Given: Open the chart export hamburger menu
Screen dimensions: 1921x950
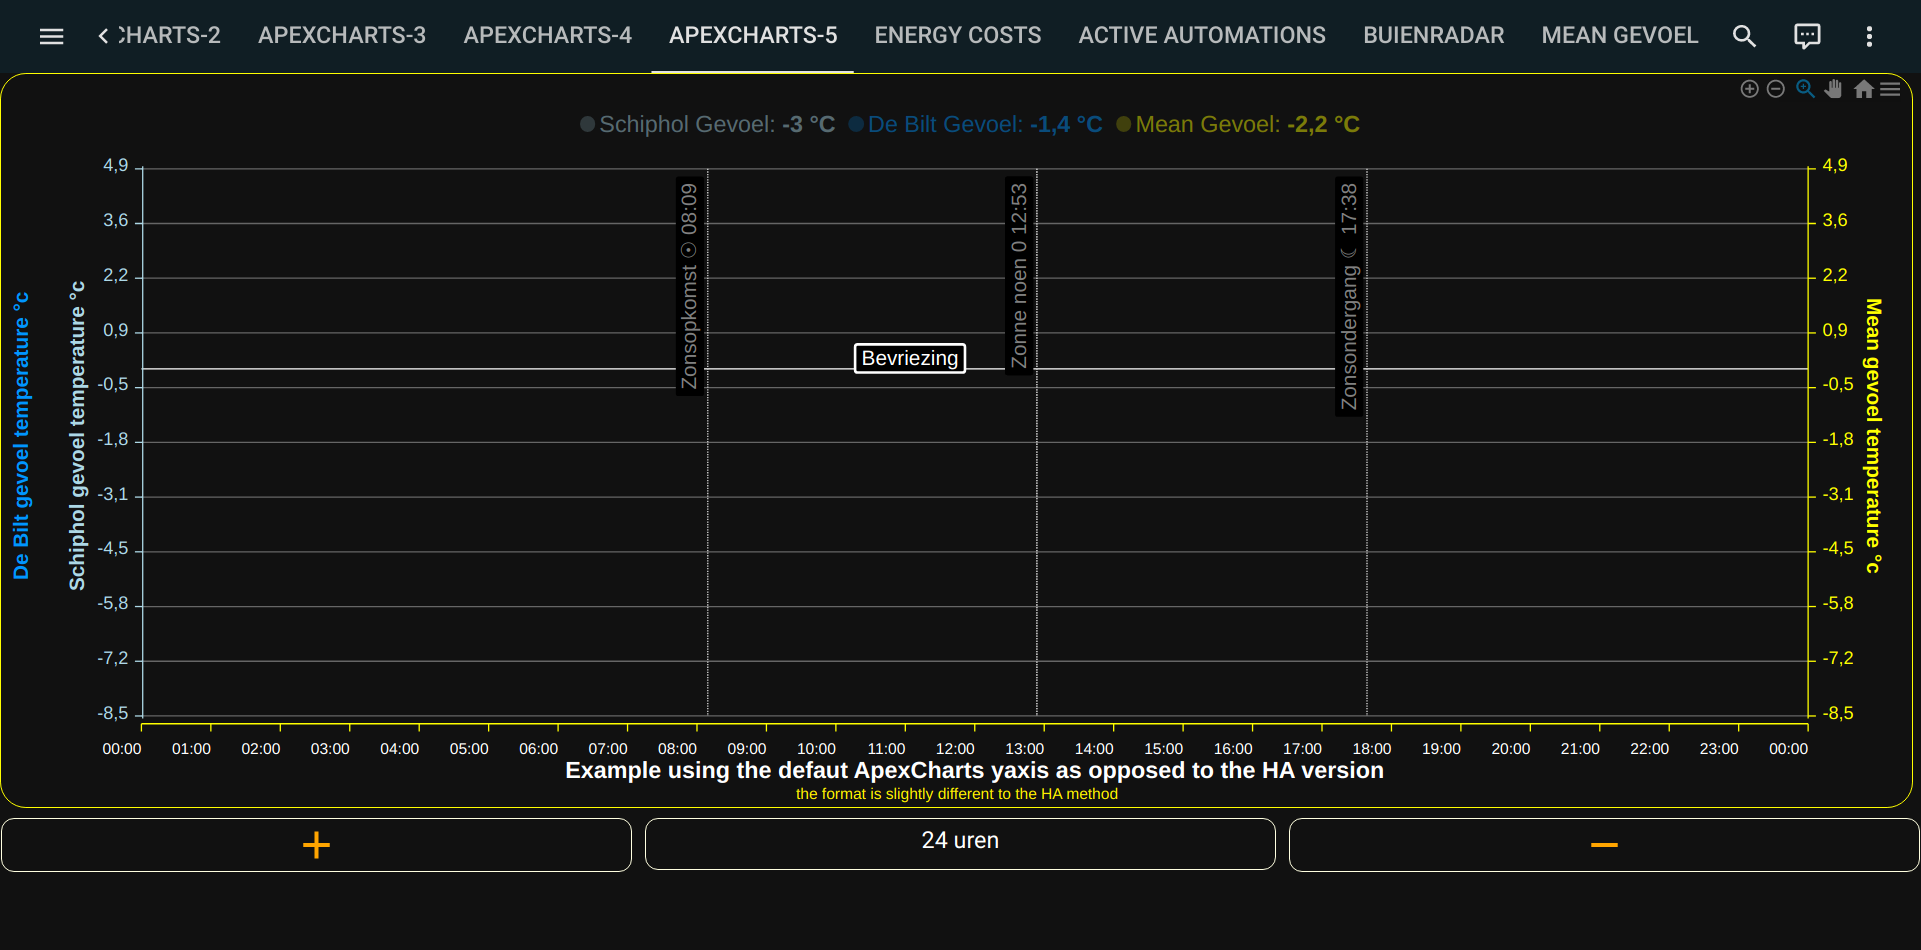Looking at the screenshot, I should tap(1891, 89).
